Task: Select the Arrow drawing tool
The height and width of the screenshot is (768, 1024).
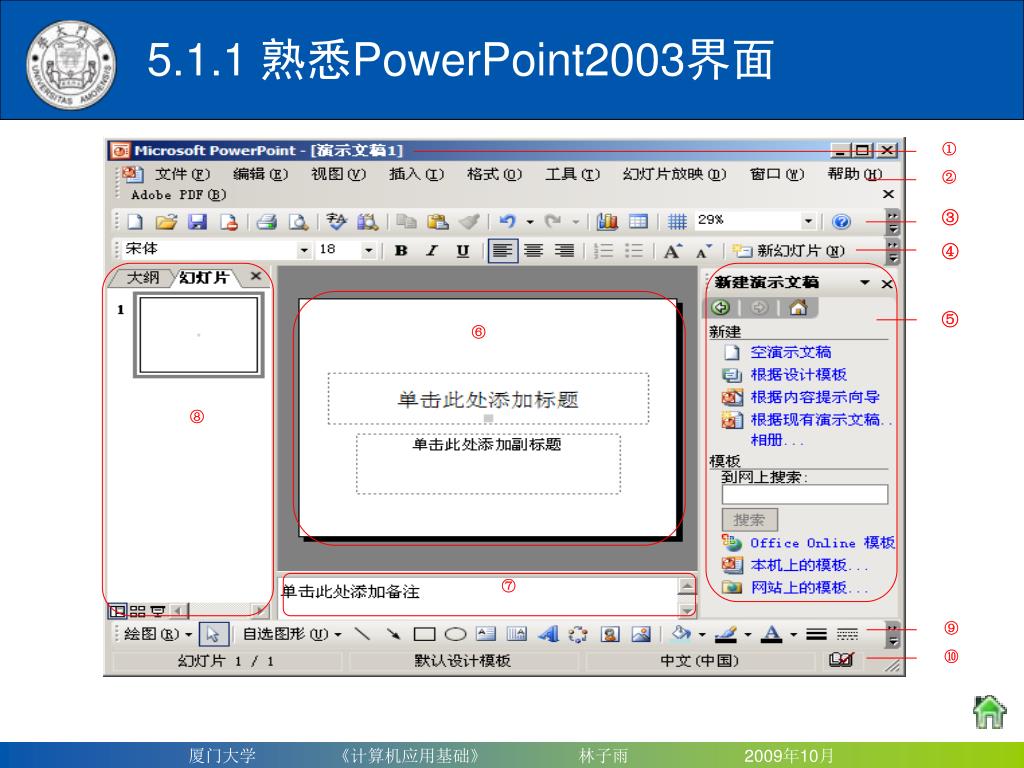Action: pyautogui.click(x=393, y=634)
